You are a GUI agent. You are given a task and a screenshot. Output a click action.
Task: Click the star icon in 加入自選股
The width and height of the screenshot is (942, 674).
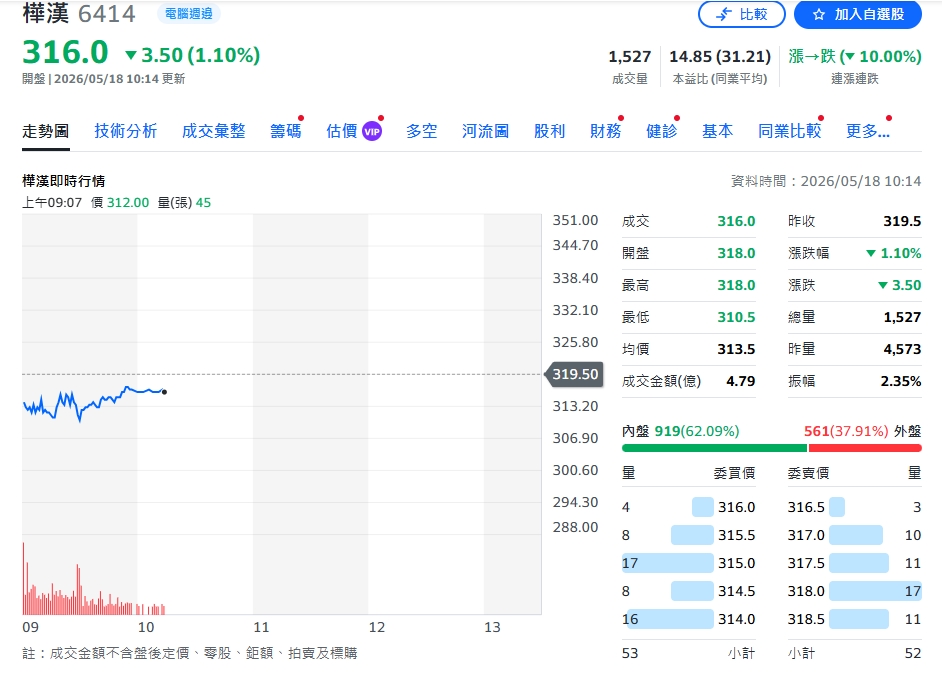tap(818, 14)
